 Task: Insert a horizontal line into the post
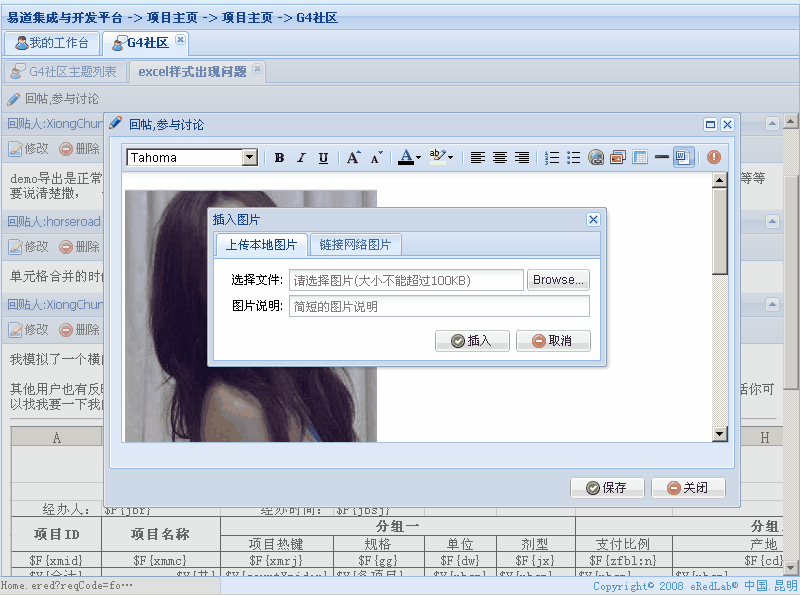pos(659,157)
